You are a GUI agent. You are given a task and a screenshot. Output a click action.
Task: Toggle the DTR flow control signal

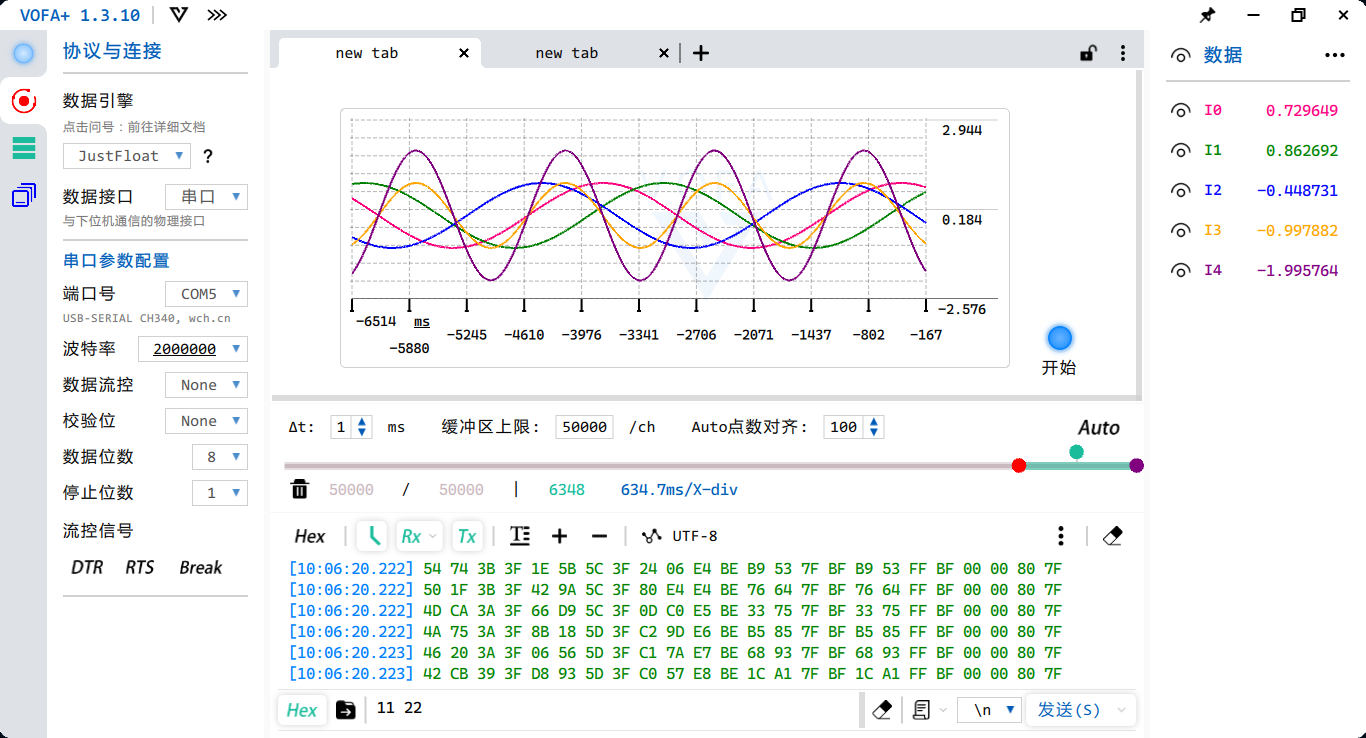86,567
